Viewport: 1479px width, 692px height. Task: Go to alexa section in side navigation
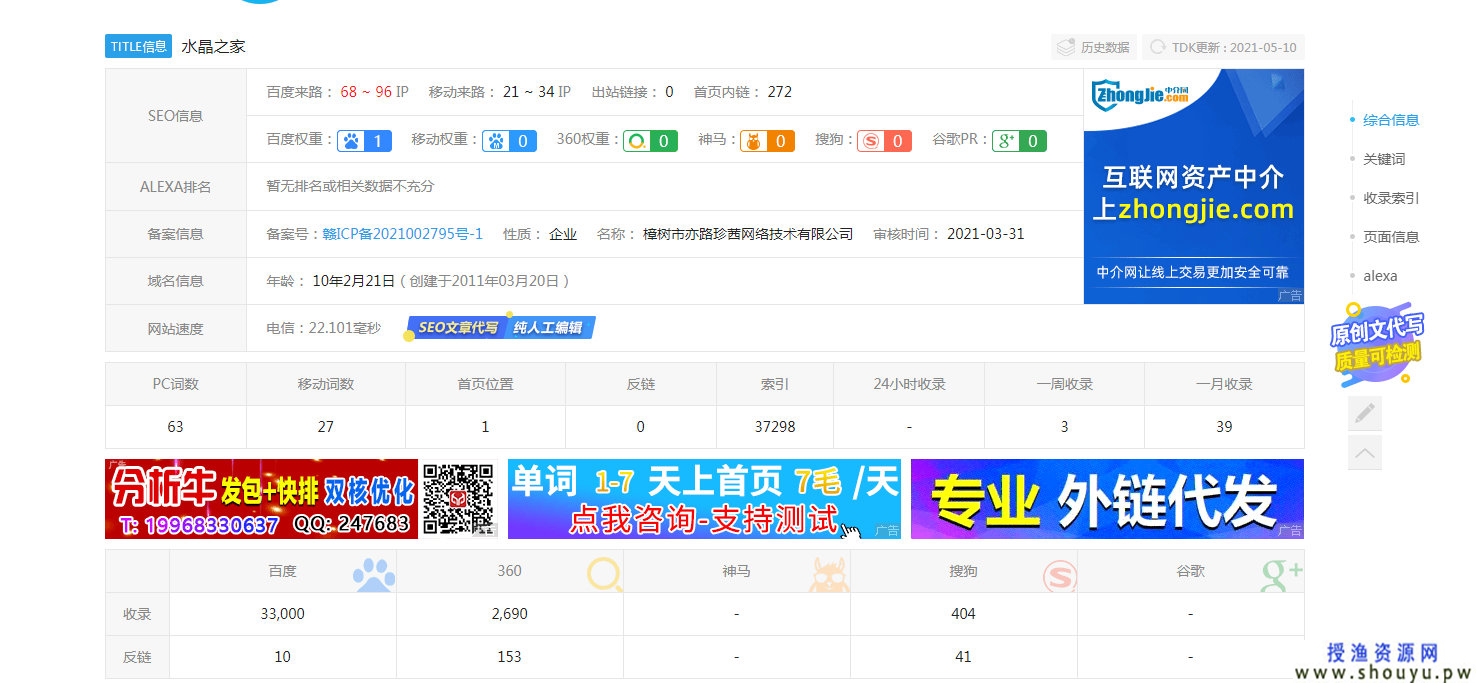click(x=1380, y=276)
